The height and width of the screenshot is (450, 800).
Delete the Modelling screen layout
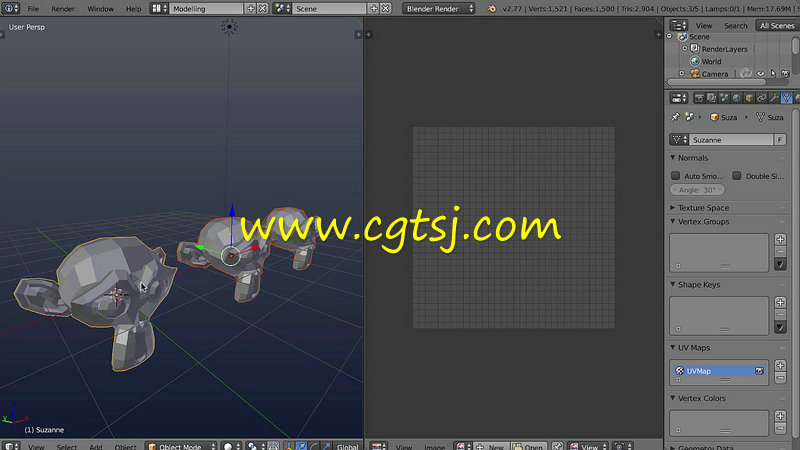pyautogui.click(x=262, y=8)
